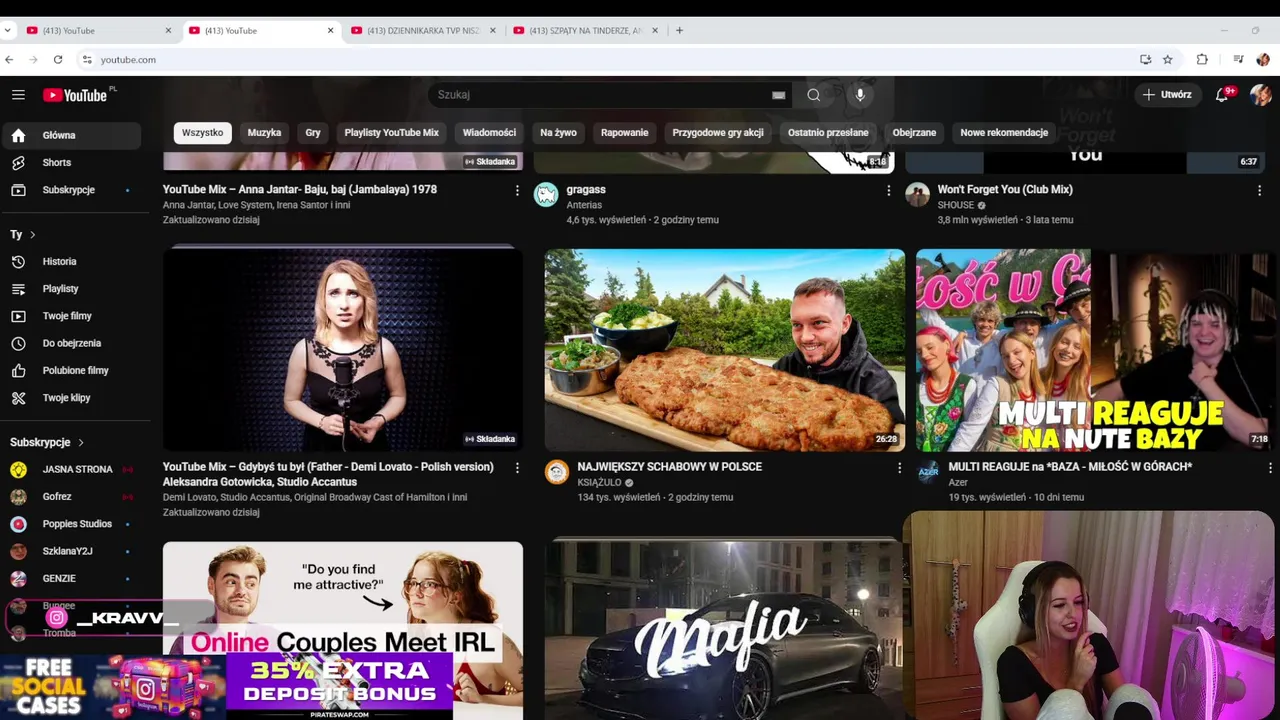Open SzklanaY2J subscription channel
Screen dimensions: 1280x720
click(x=71, y=551)
